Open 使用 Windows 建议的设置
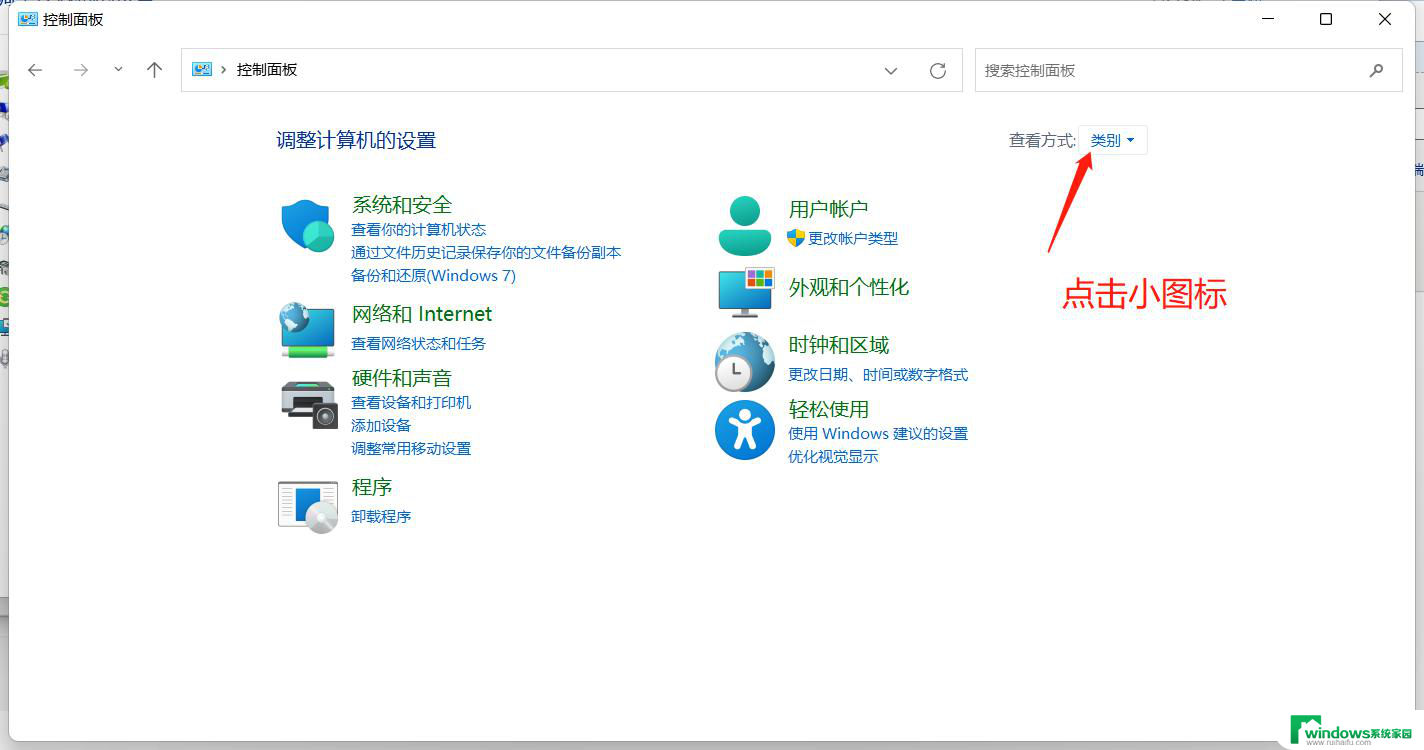 878,433
